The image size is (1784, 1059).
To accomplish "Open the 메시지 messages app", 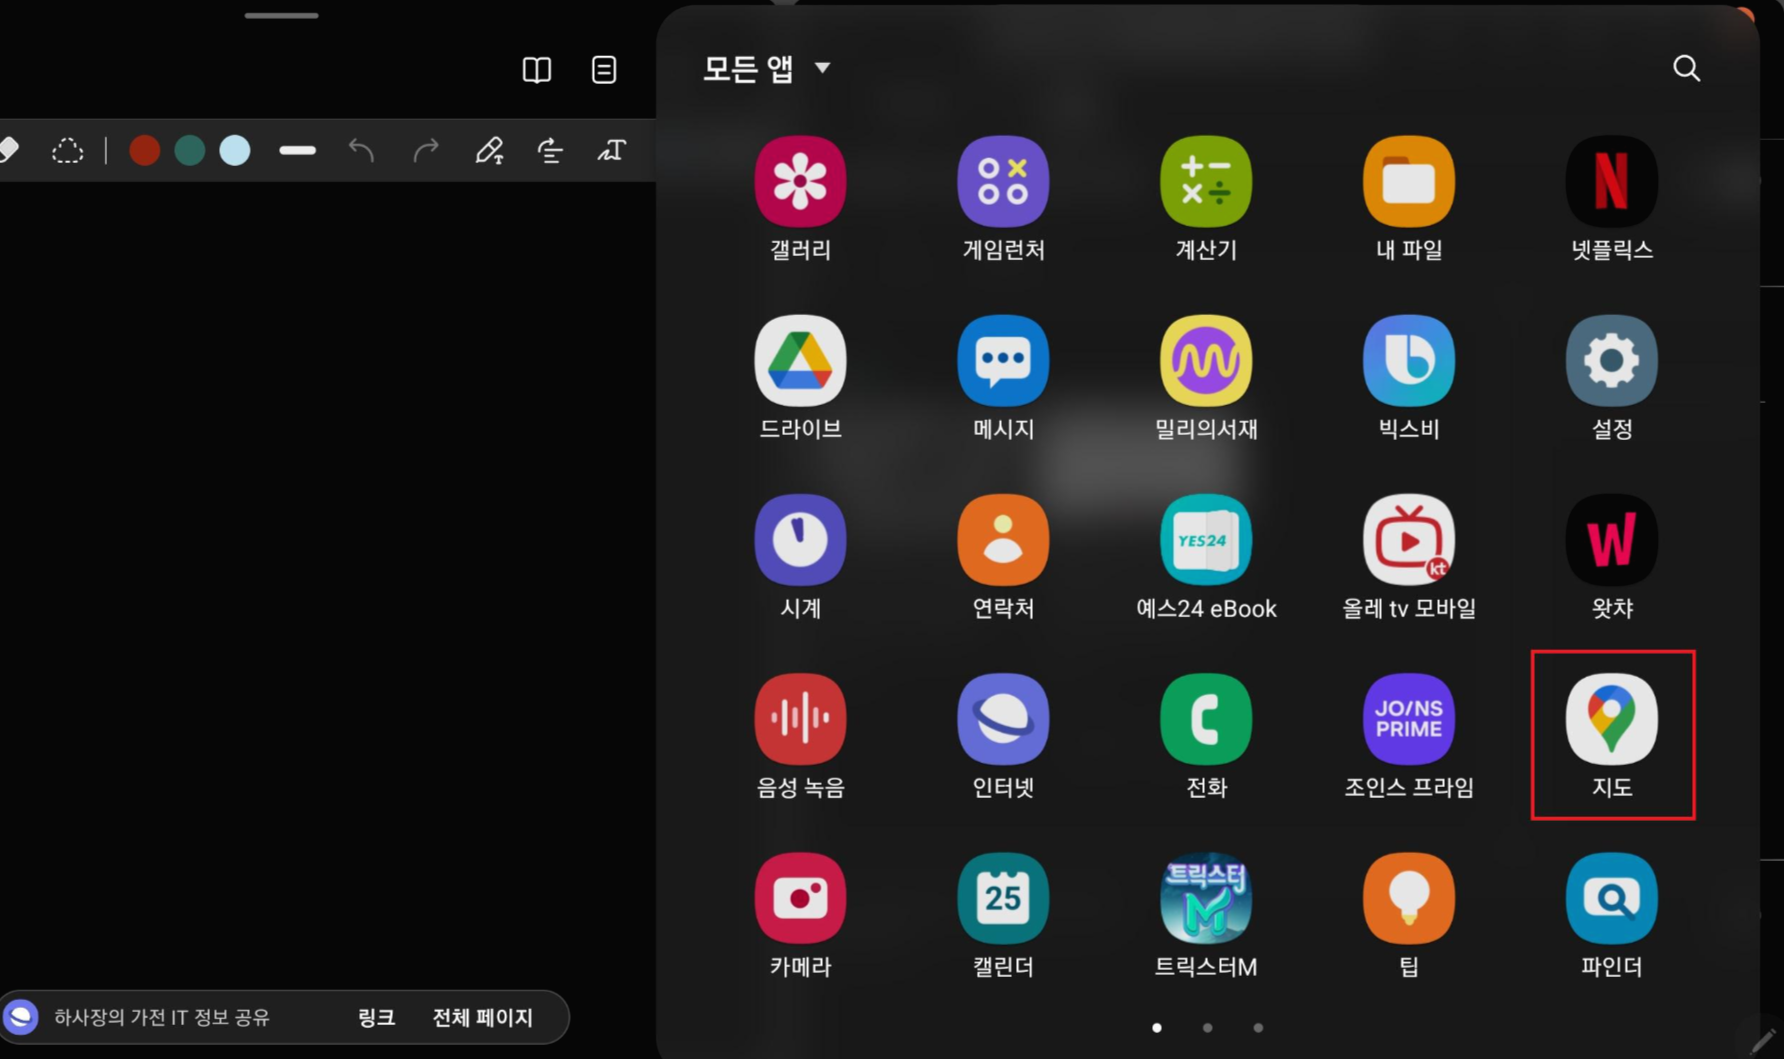I will pyautogui.click(x=1003, y=361).
